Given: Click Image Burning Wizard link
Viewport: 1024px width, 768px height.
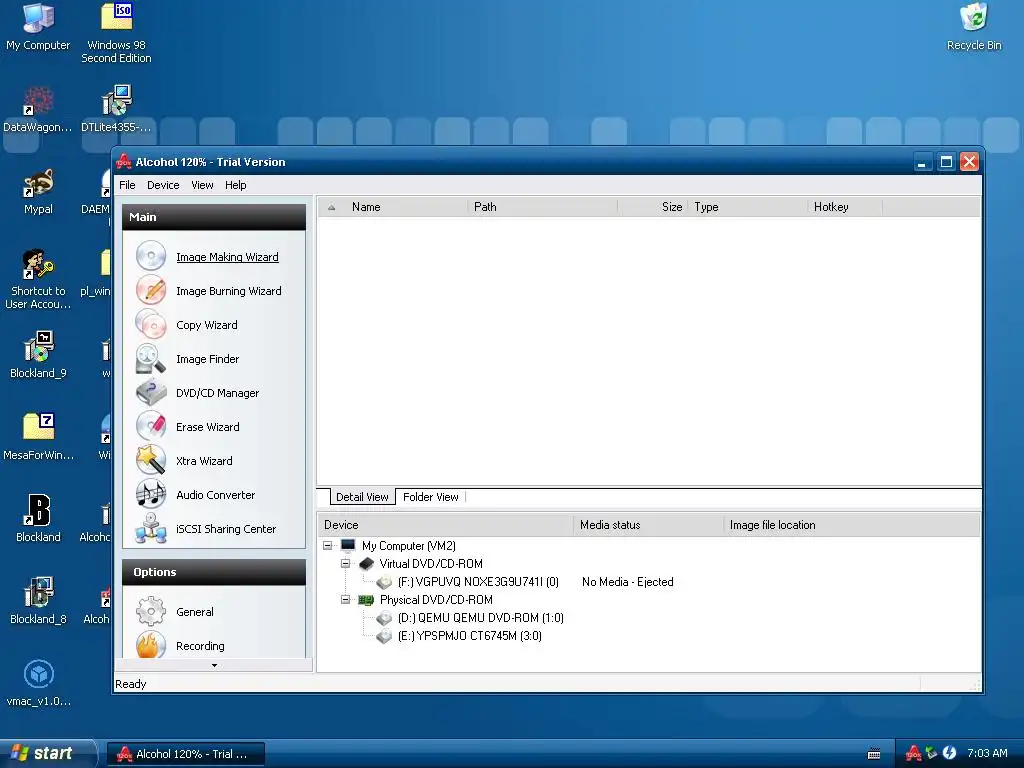Looking at the screenshot, I should (x=229, y=291).
